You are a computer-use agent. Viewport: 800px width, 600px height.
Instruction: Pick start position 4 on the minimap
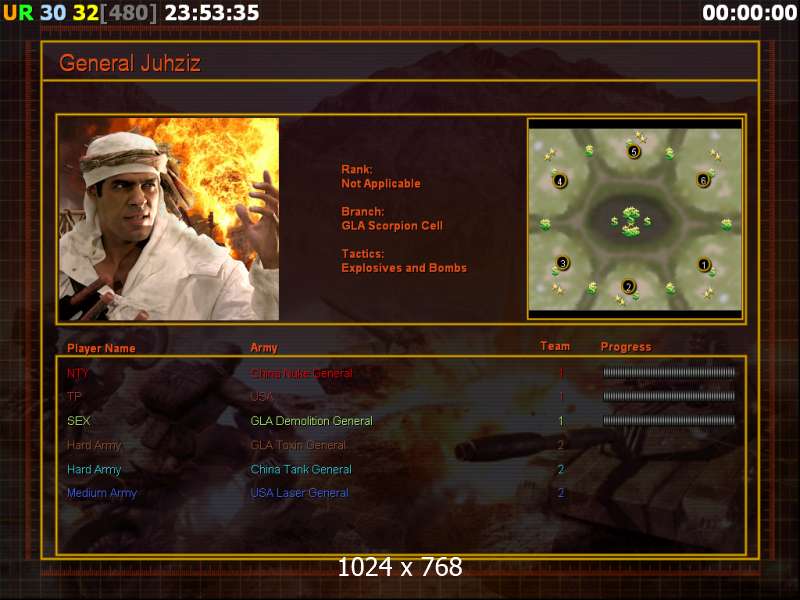pyautogui.click(x=560, y=181)
